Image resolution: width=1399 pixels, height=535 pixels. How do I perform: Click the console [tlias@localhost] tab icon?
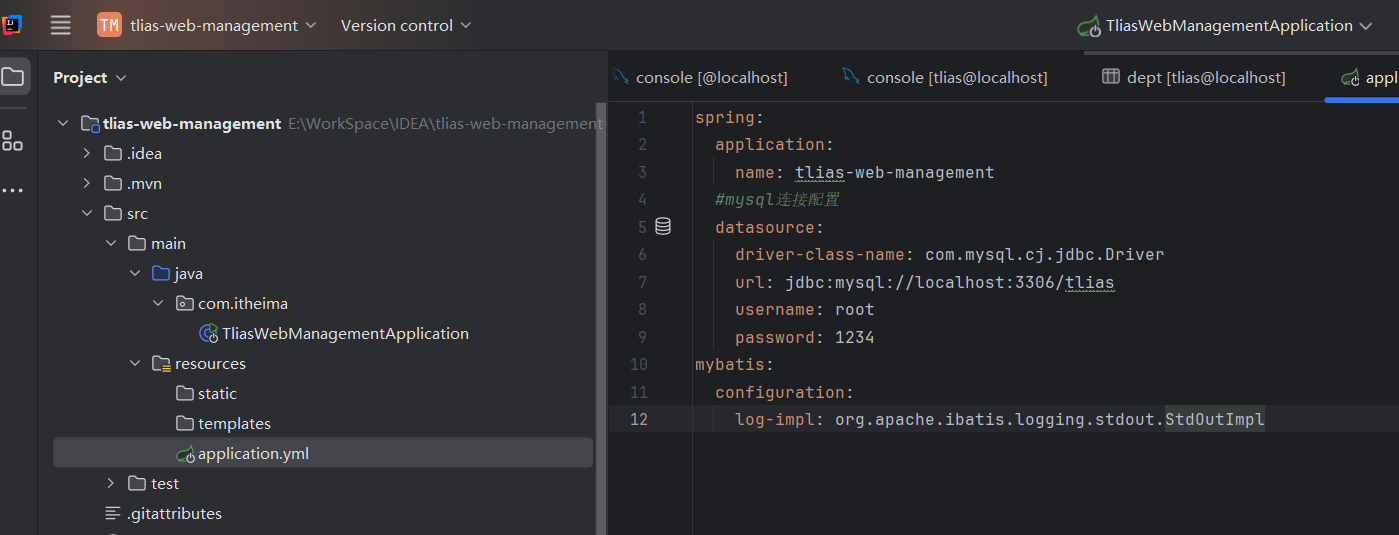tap(851, 77)
